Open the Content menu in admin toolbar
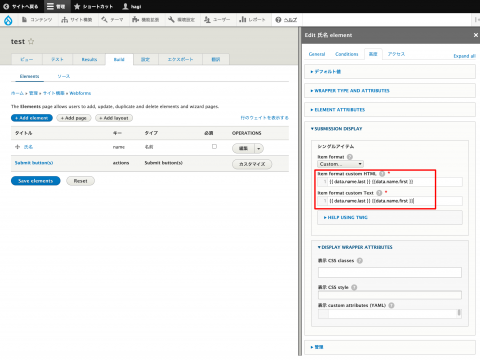The width and height of the screenshot is (480, 360). [x=37, y=20]
